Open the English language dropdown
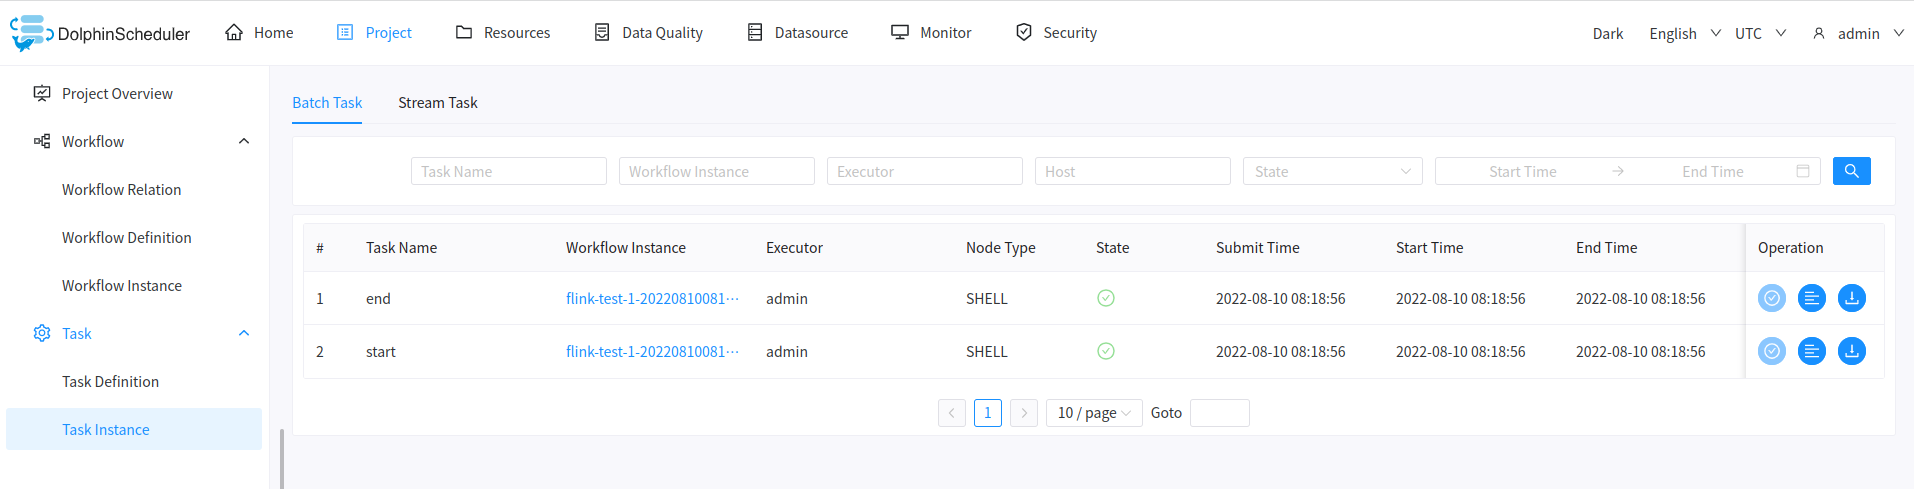Screen dimensions: 1914x489 [x=1684, y=33]
